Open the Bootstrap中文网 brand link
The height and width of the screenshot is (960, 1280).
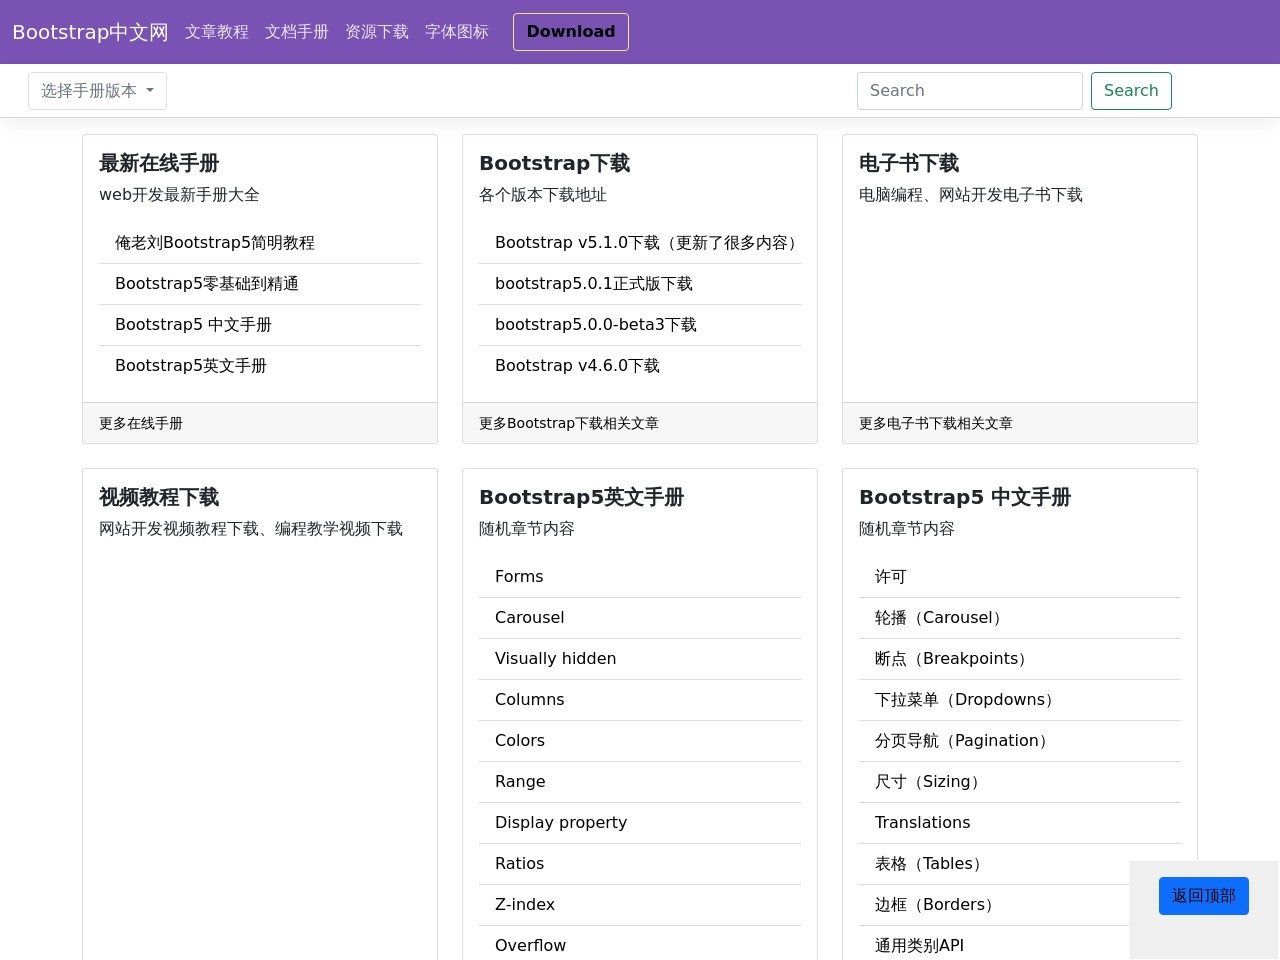click(90, 32)
